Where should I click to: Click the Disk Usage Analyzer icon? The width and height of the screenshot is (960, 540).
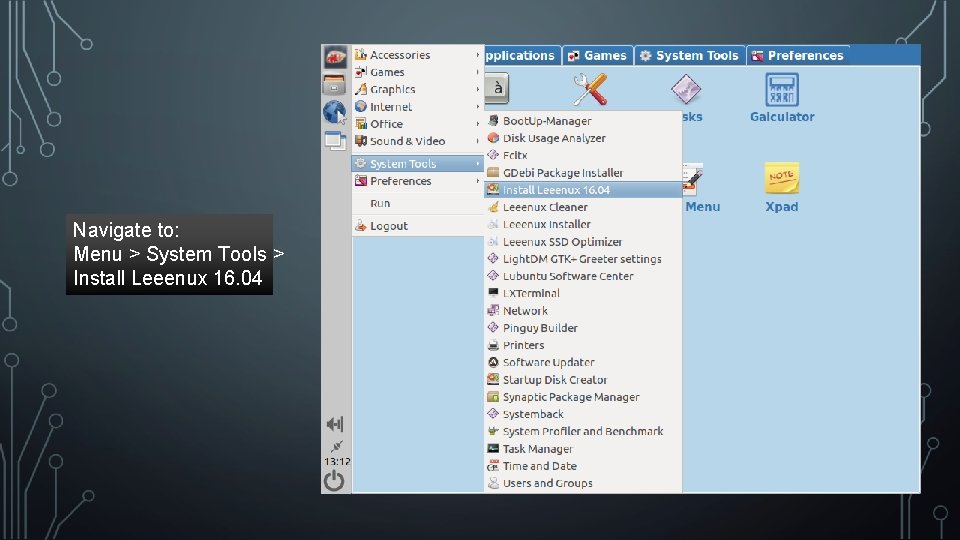coord(493,138)
